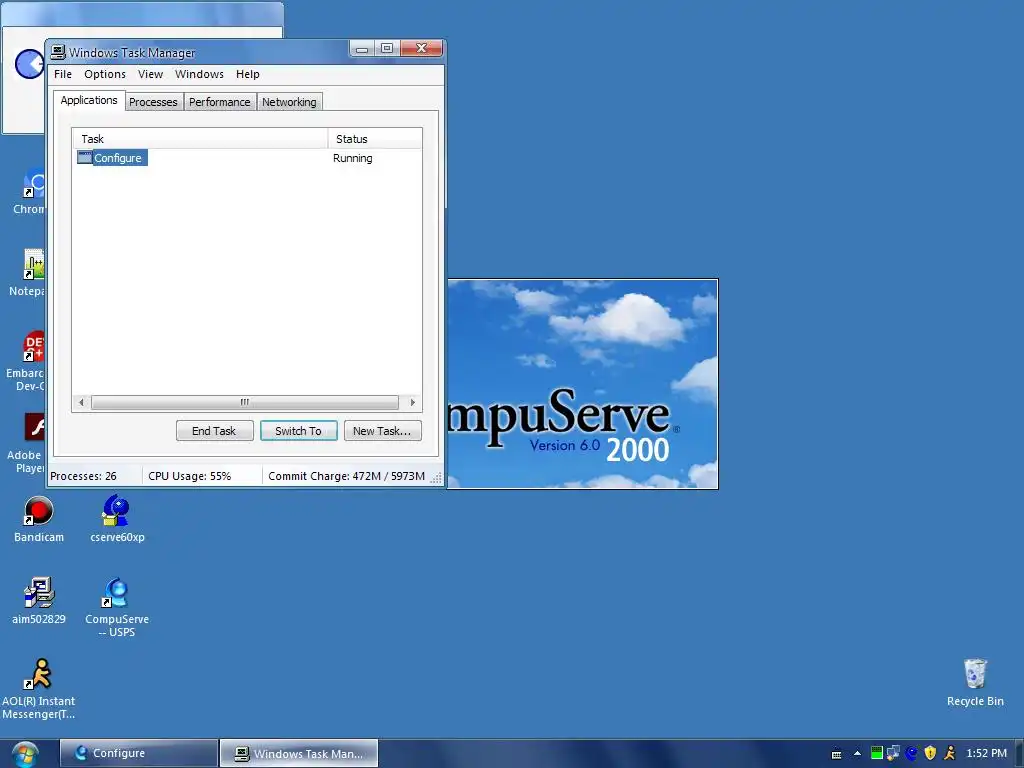Switch to the Processes tab

[x=153, y=102]
